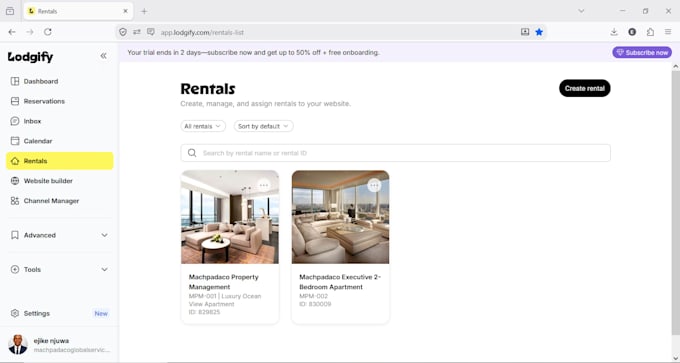Focus the rental name search field

pos(396,153)
